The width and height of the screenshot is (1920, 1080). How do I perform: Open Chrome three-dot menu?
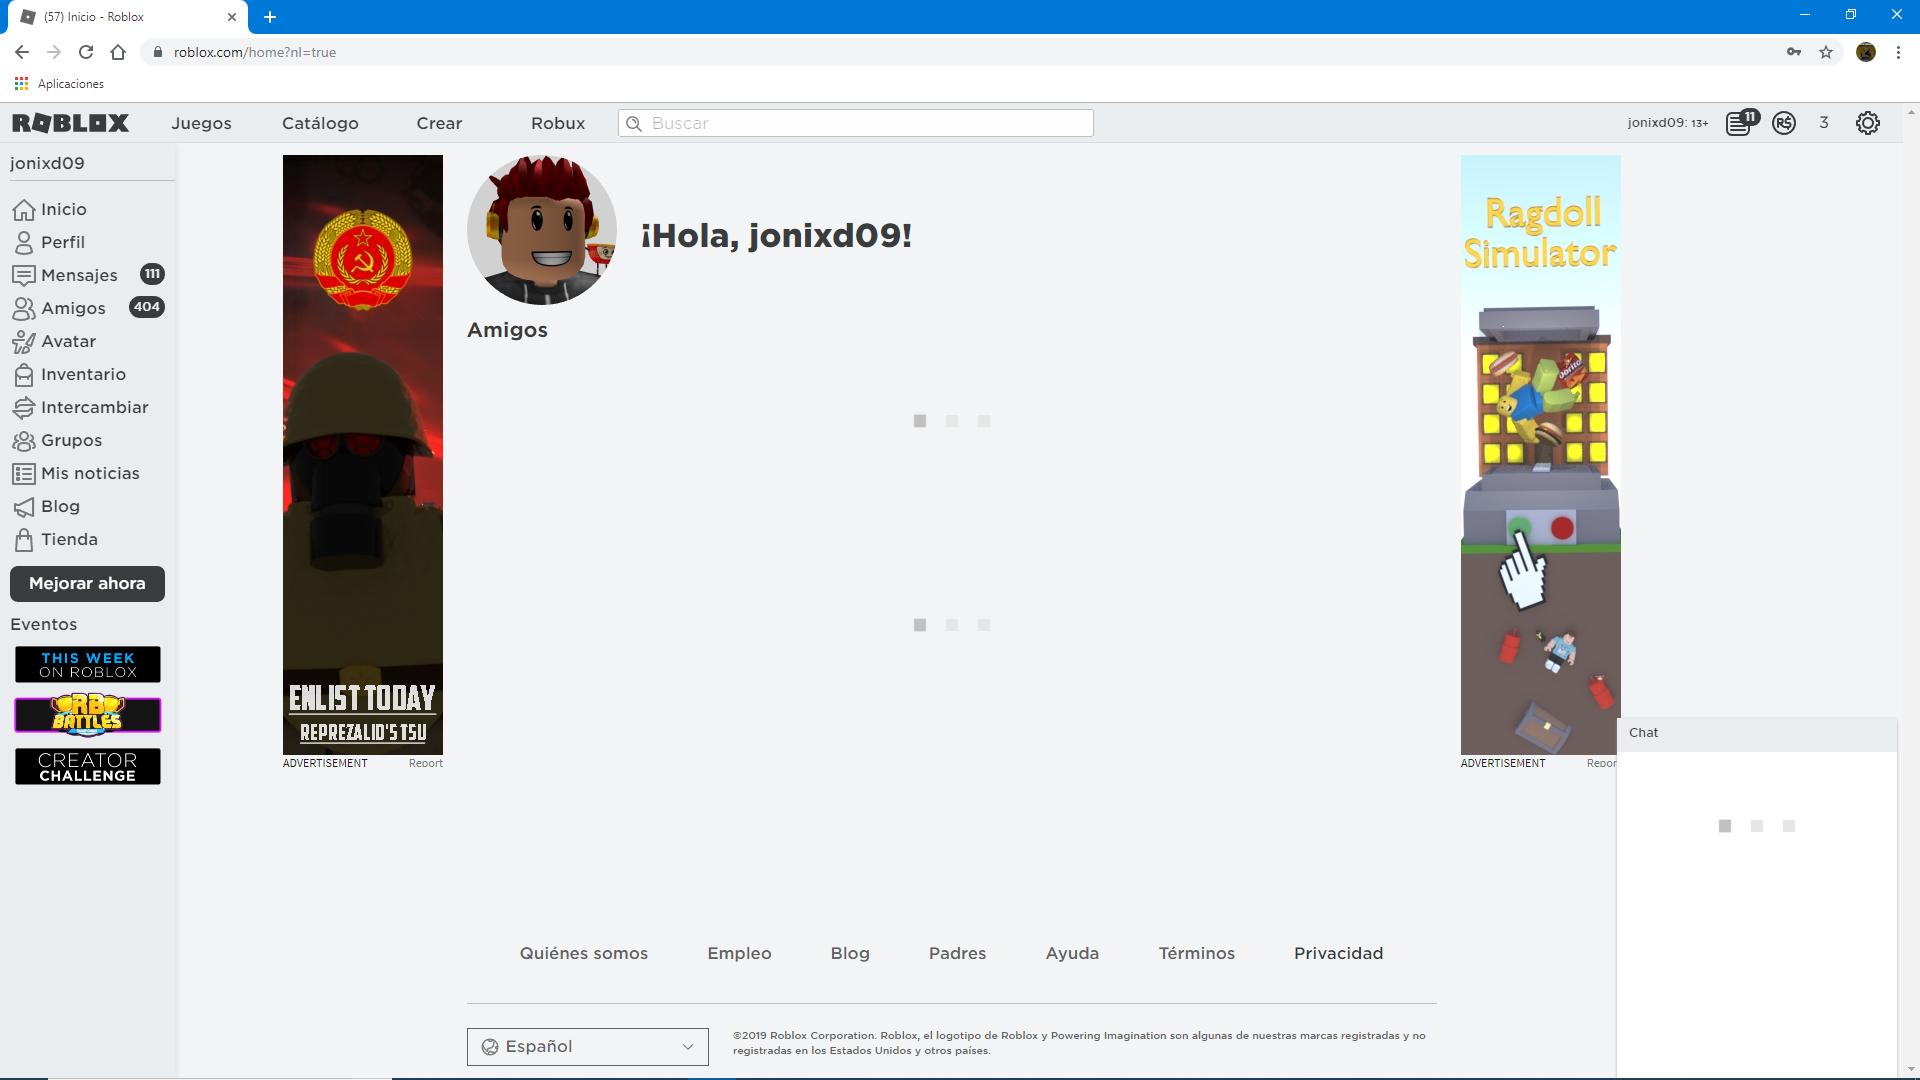[1898, 52]
